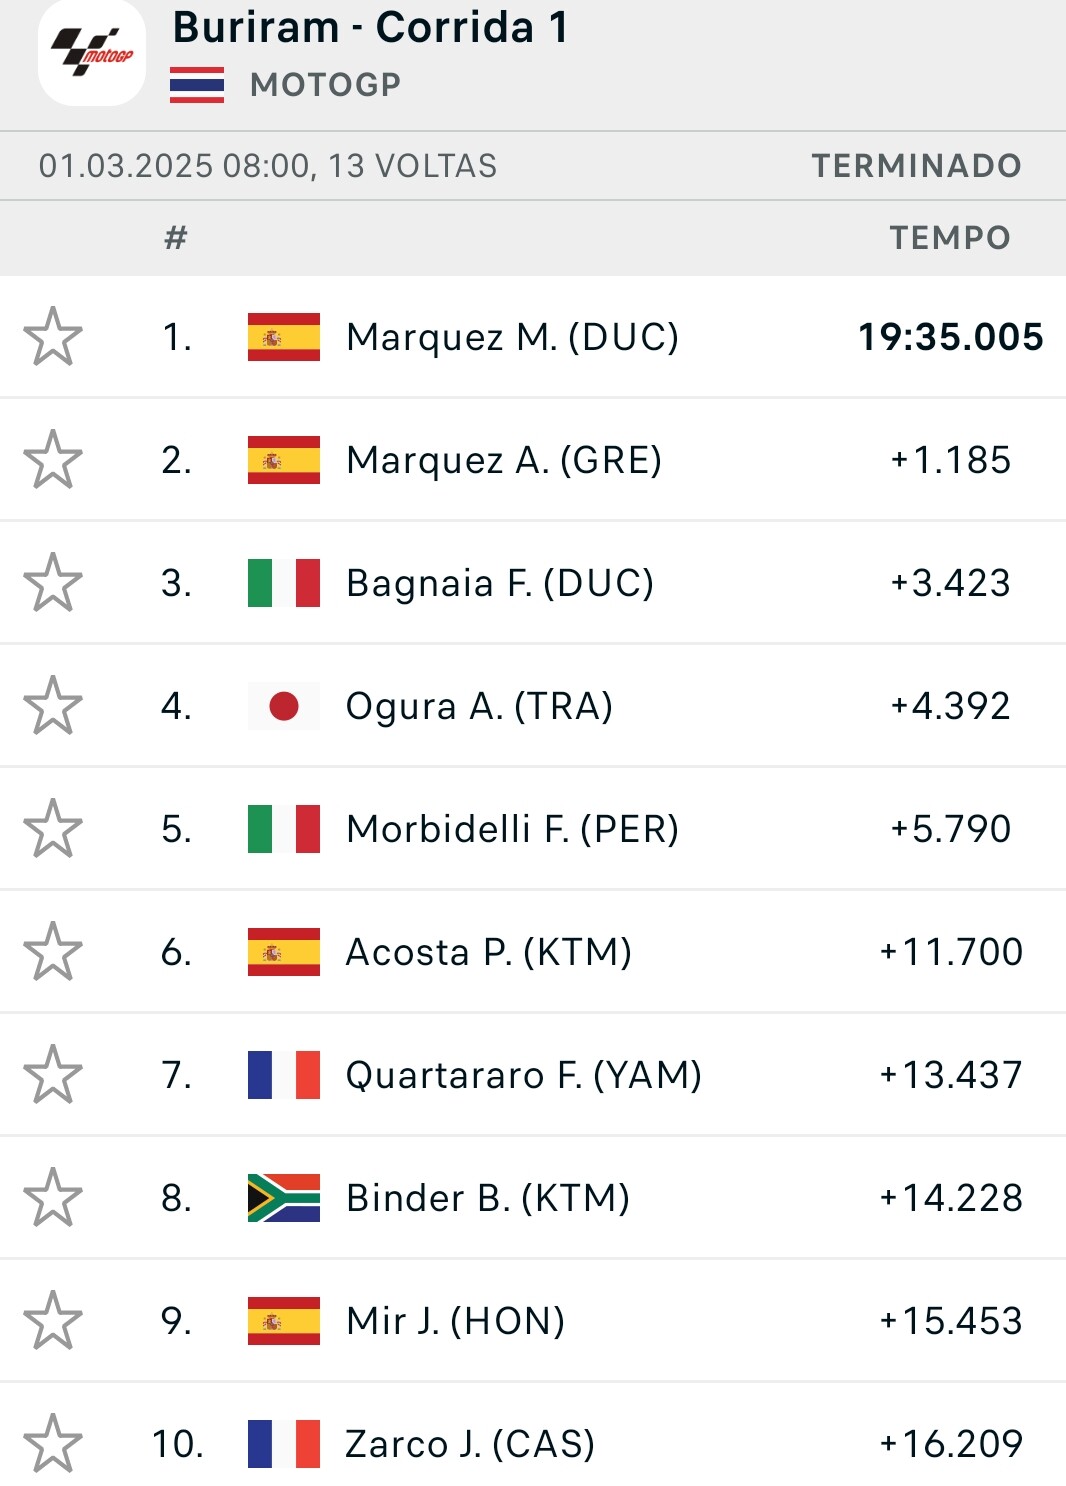Favorite Quartararo F. using the star
Viewport: 1066px width, 1486px height.
53,1075
